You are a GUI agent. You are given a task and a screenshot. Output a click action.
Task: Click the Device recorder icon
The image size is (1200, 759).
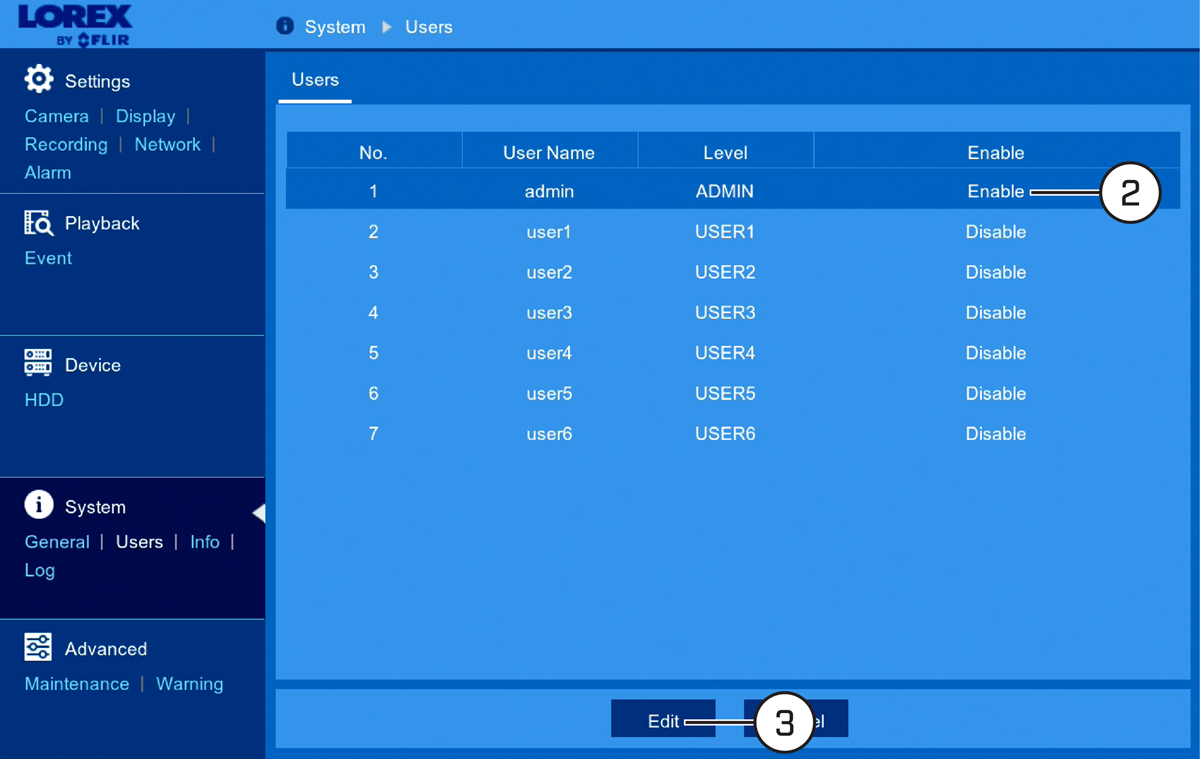pyautogui.click(x=38, y=363)
